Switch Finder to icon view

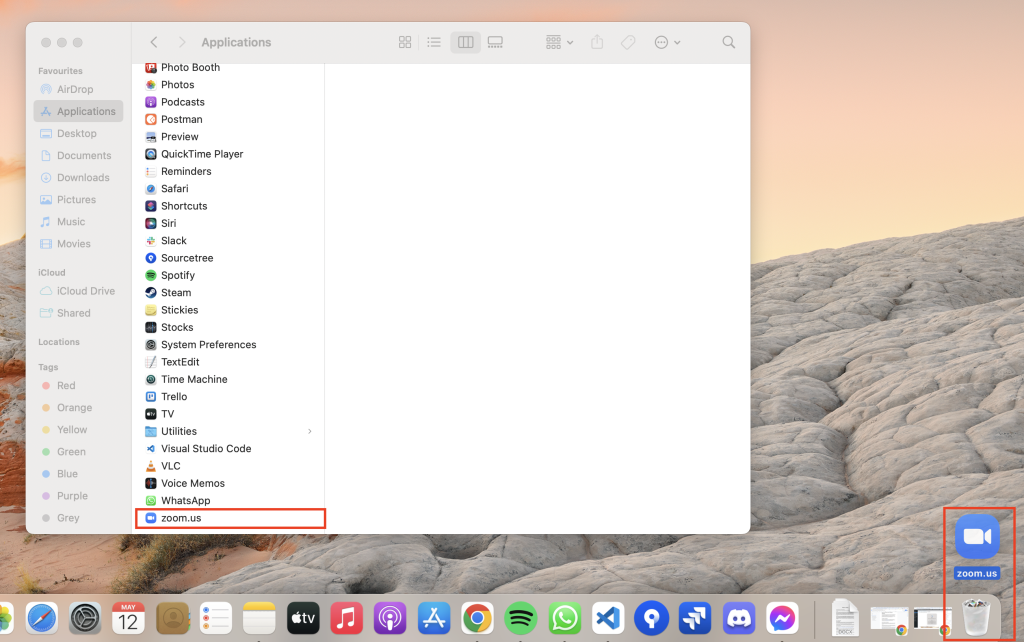[x=405, y=42]
